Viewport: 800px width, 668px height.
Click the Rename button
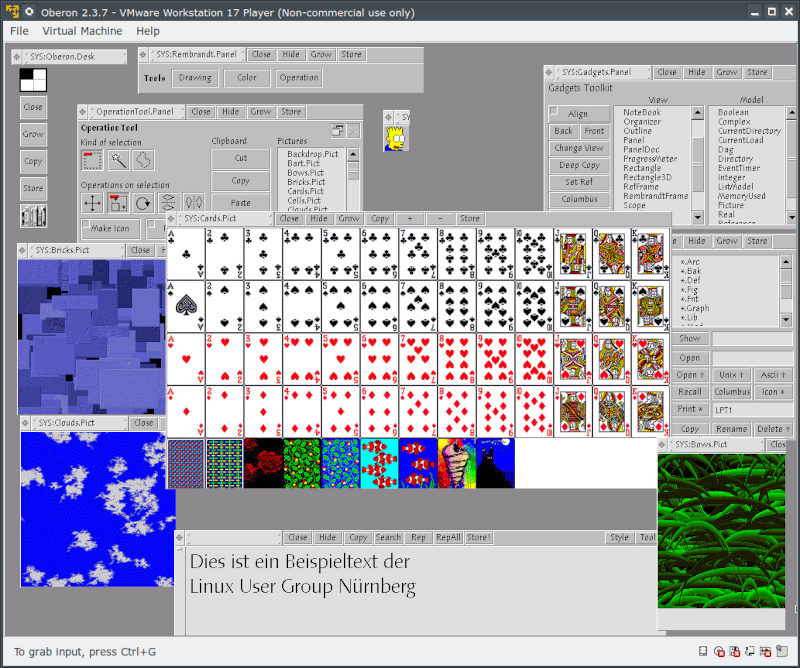731,429
